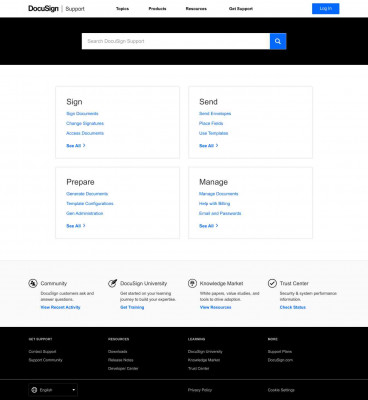Click the Check Status link
The height and width of the screenshot is (400, 368).
click(x=293, y=307)
